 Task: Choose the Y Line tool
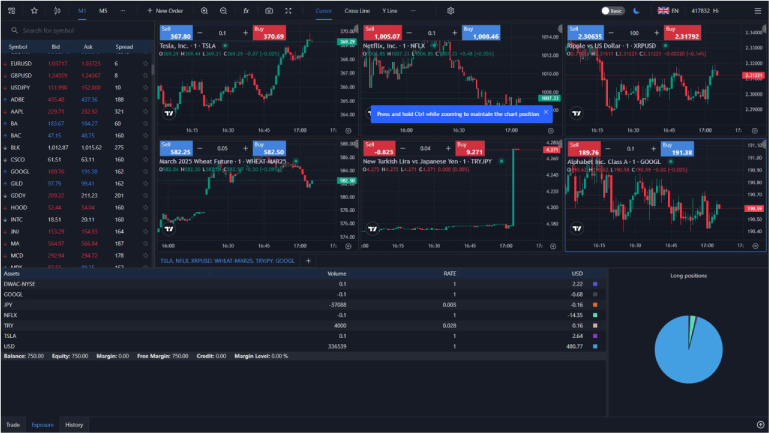pos(390,11)
